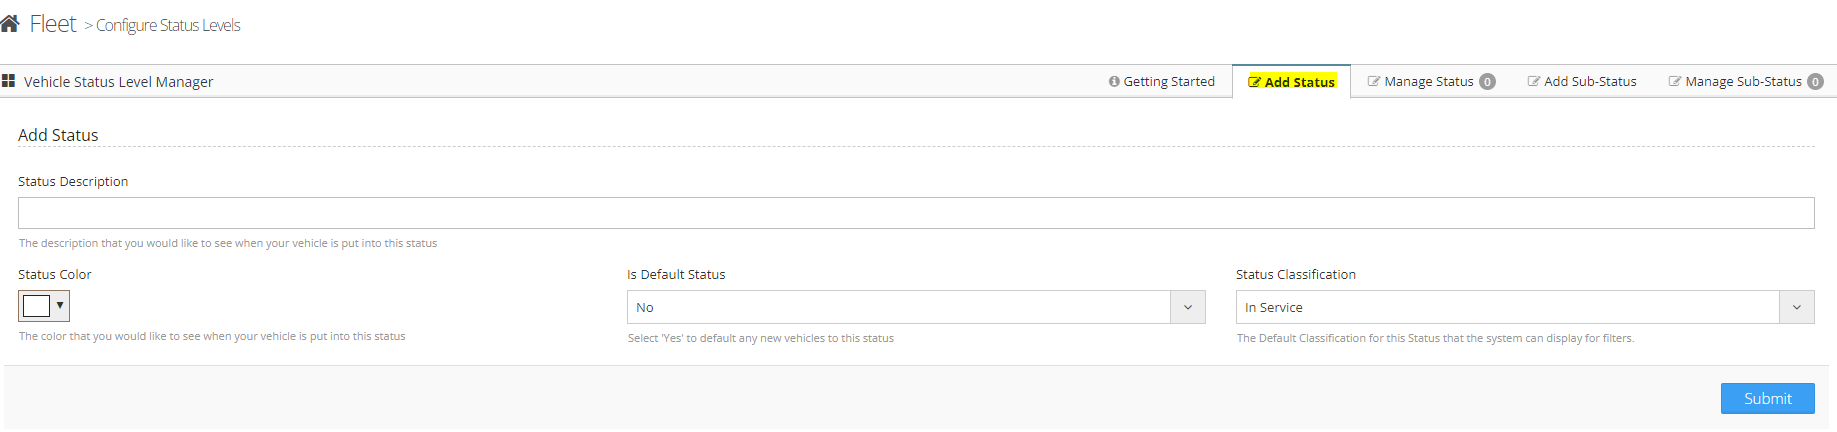
Task: Click the info icon beside Getting Started
Action: (1114, 82)
